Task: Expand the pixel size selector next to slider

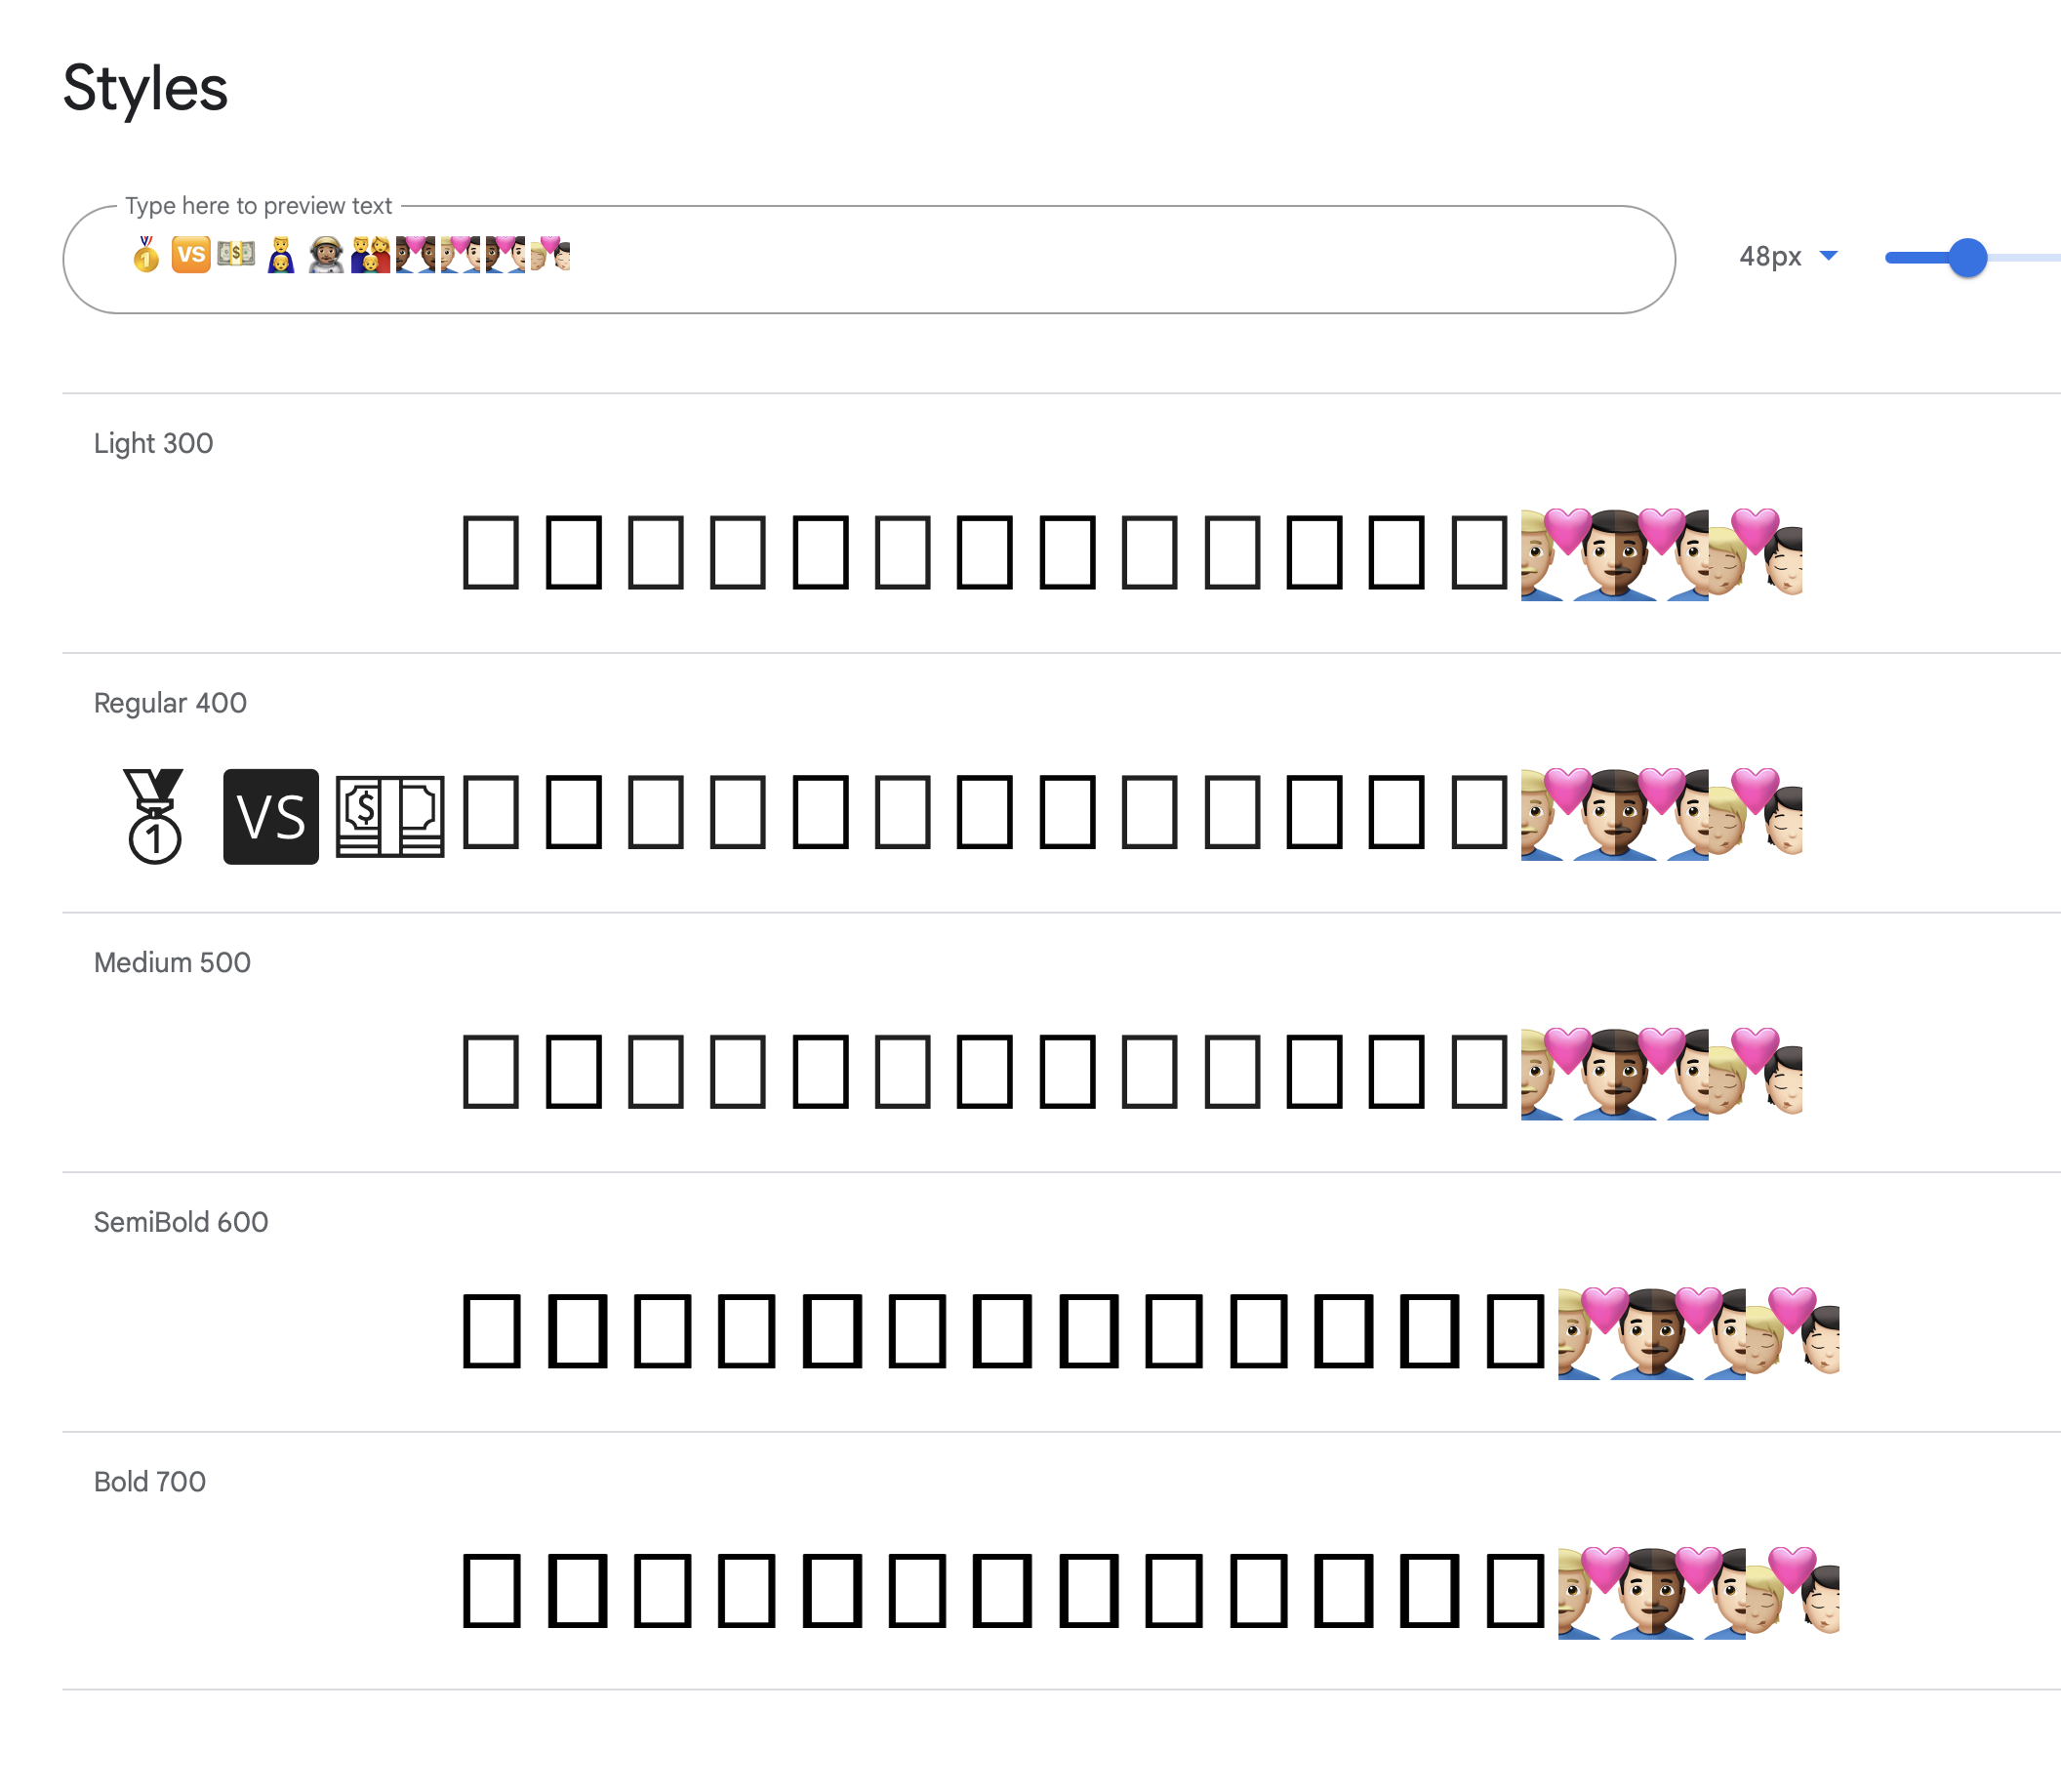Action: (1790, 256)
